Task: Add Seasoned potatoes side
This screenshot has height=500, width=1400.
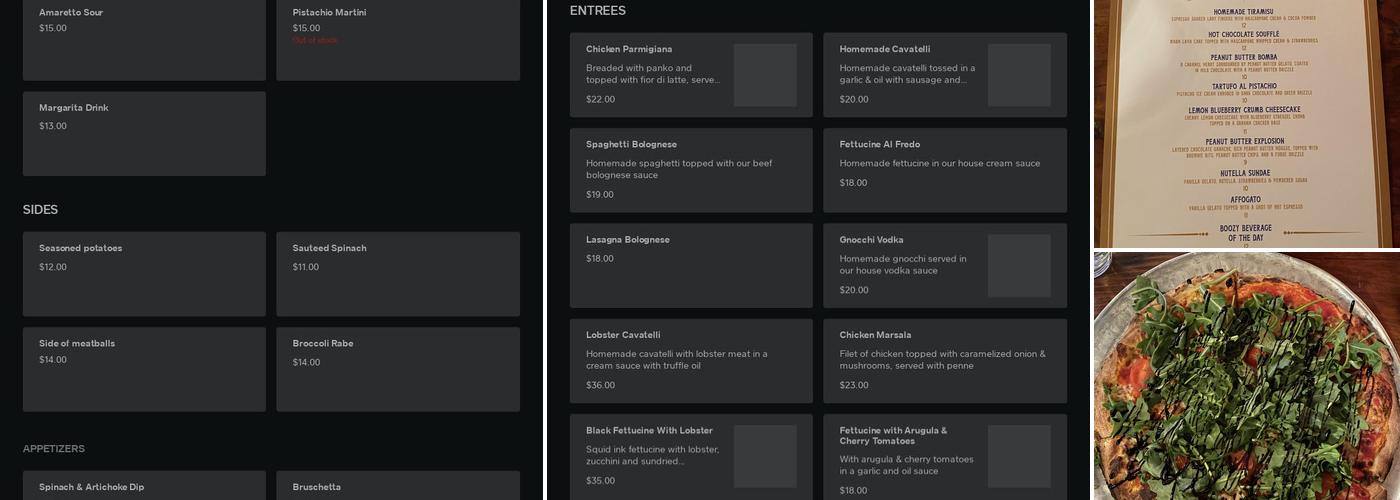Action: pyautogui.click(x=144, y=274)
